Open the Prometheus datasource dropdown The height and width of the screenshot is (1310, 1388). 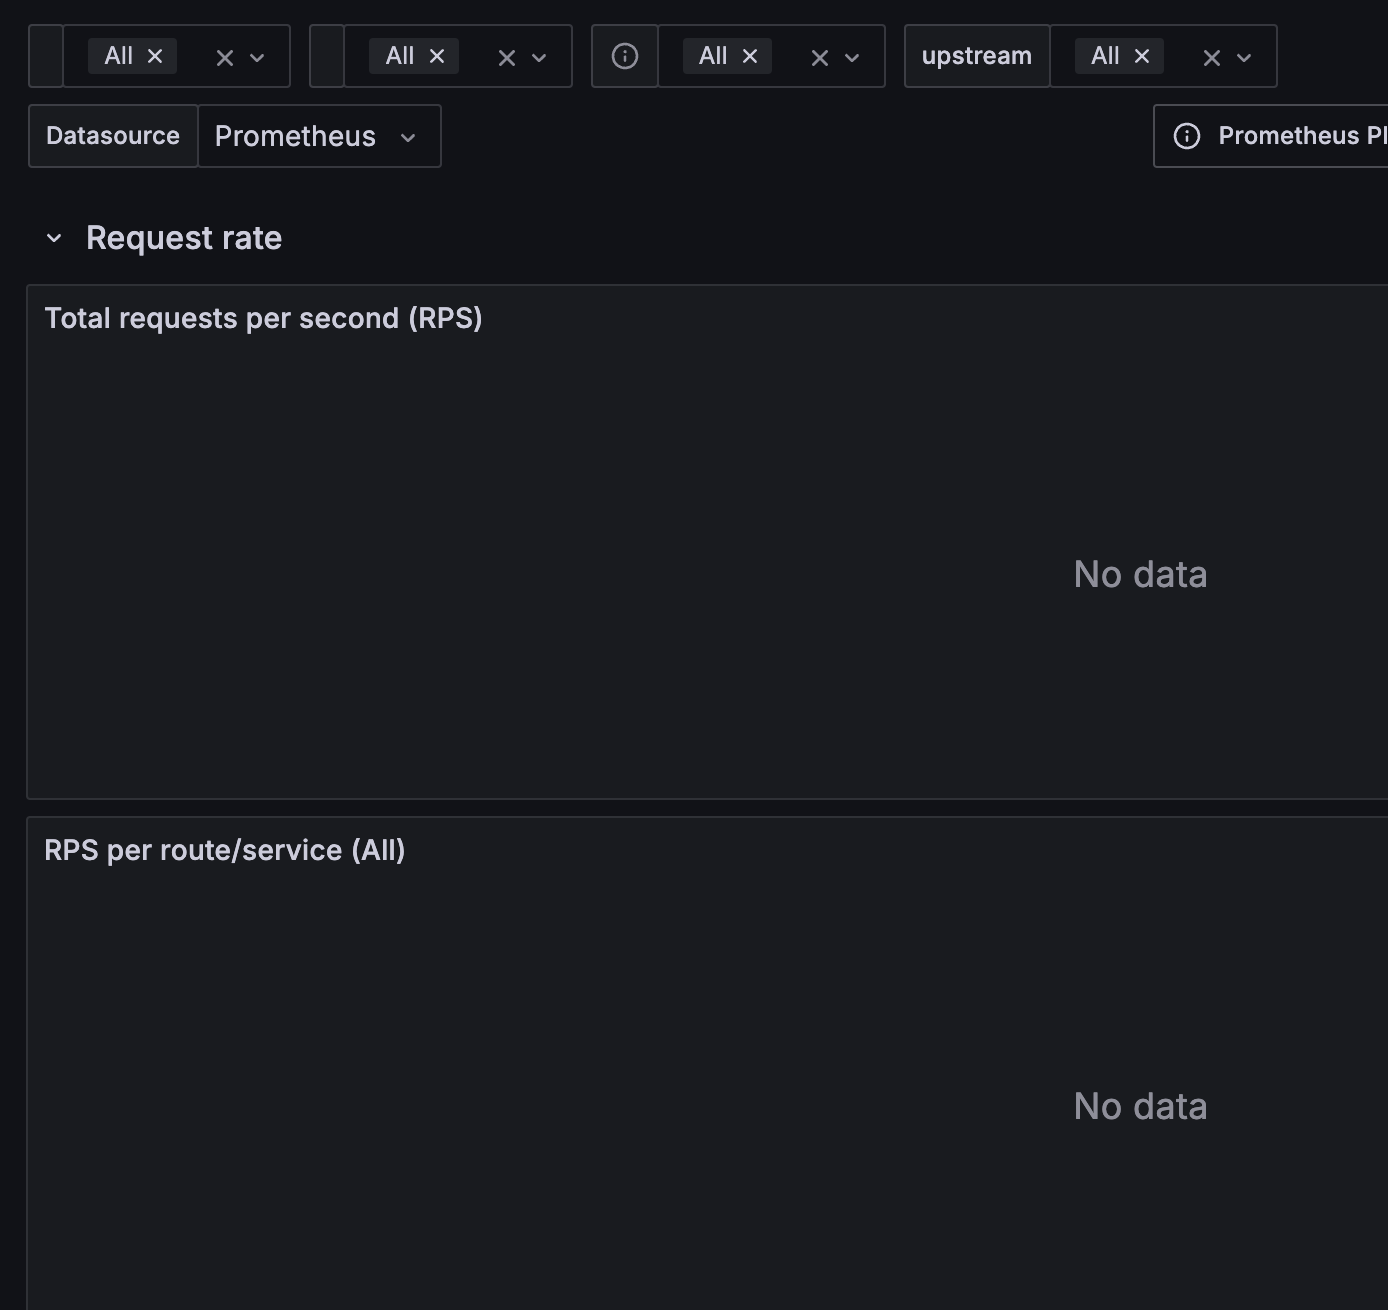318,136
